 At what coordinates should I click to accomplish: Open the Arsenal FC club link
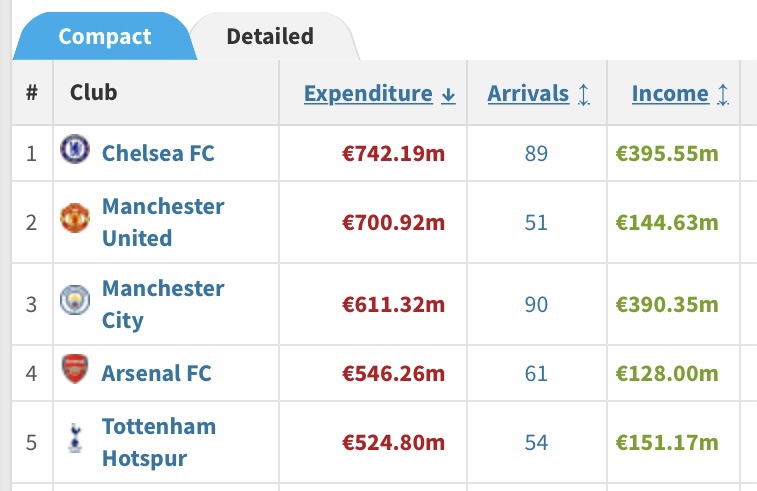point(156,374)
